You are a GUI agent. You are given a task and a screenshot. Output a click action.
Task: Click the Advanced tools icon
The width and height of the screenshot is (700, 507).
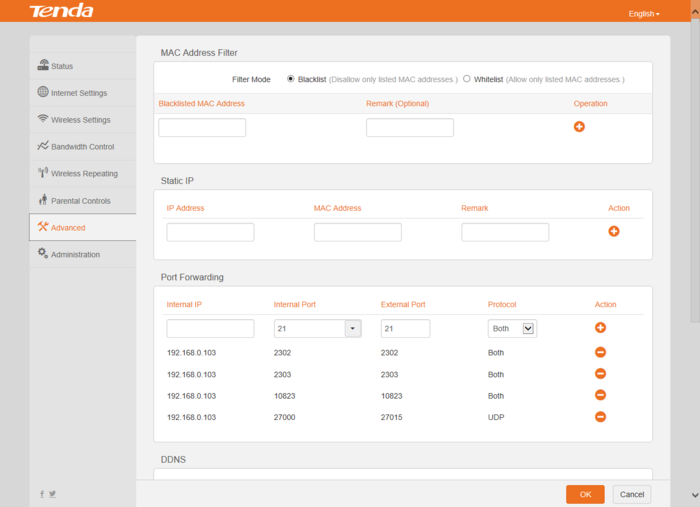coord(43,227)
